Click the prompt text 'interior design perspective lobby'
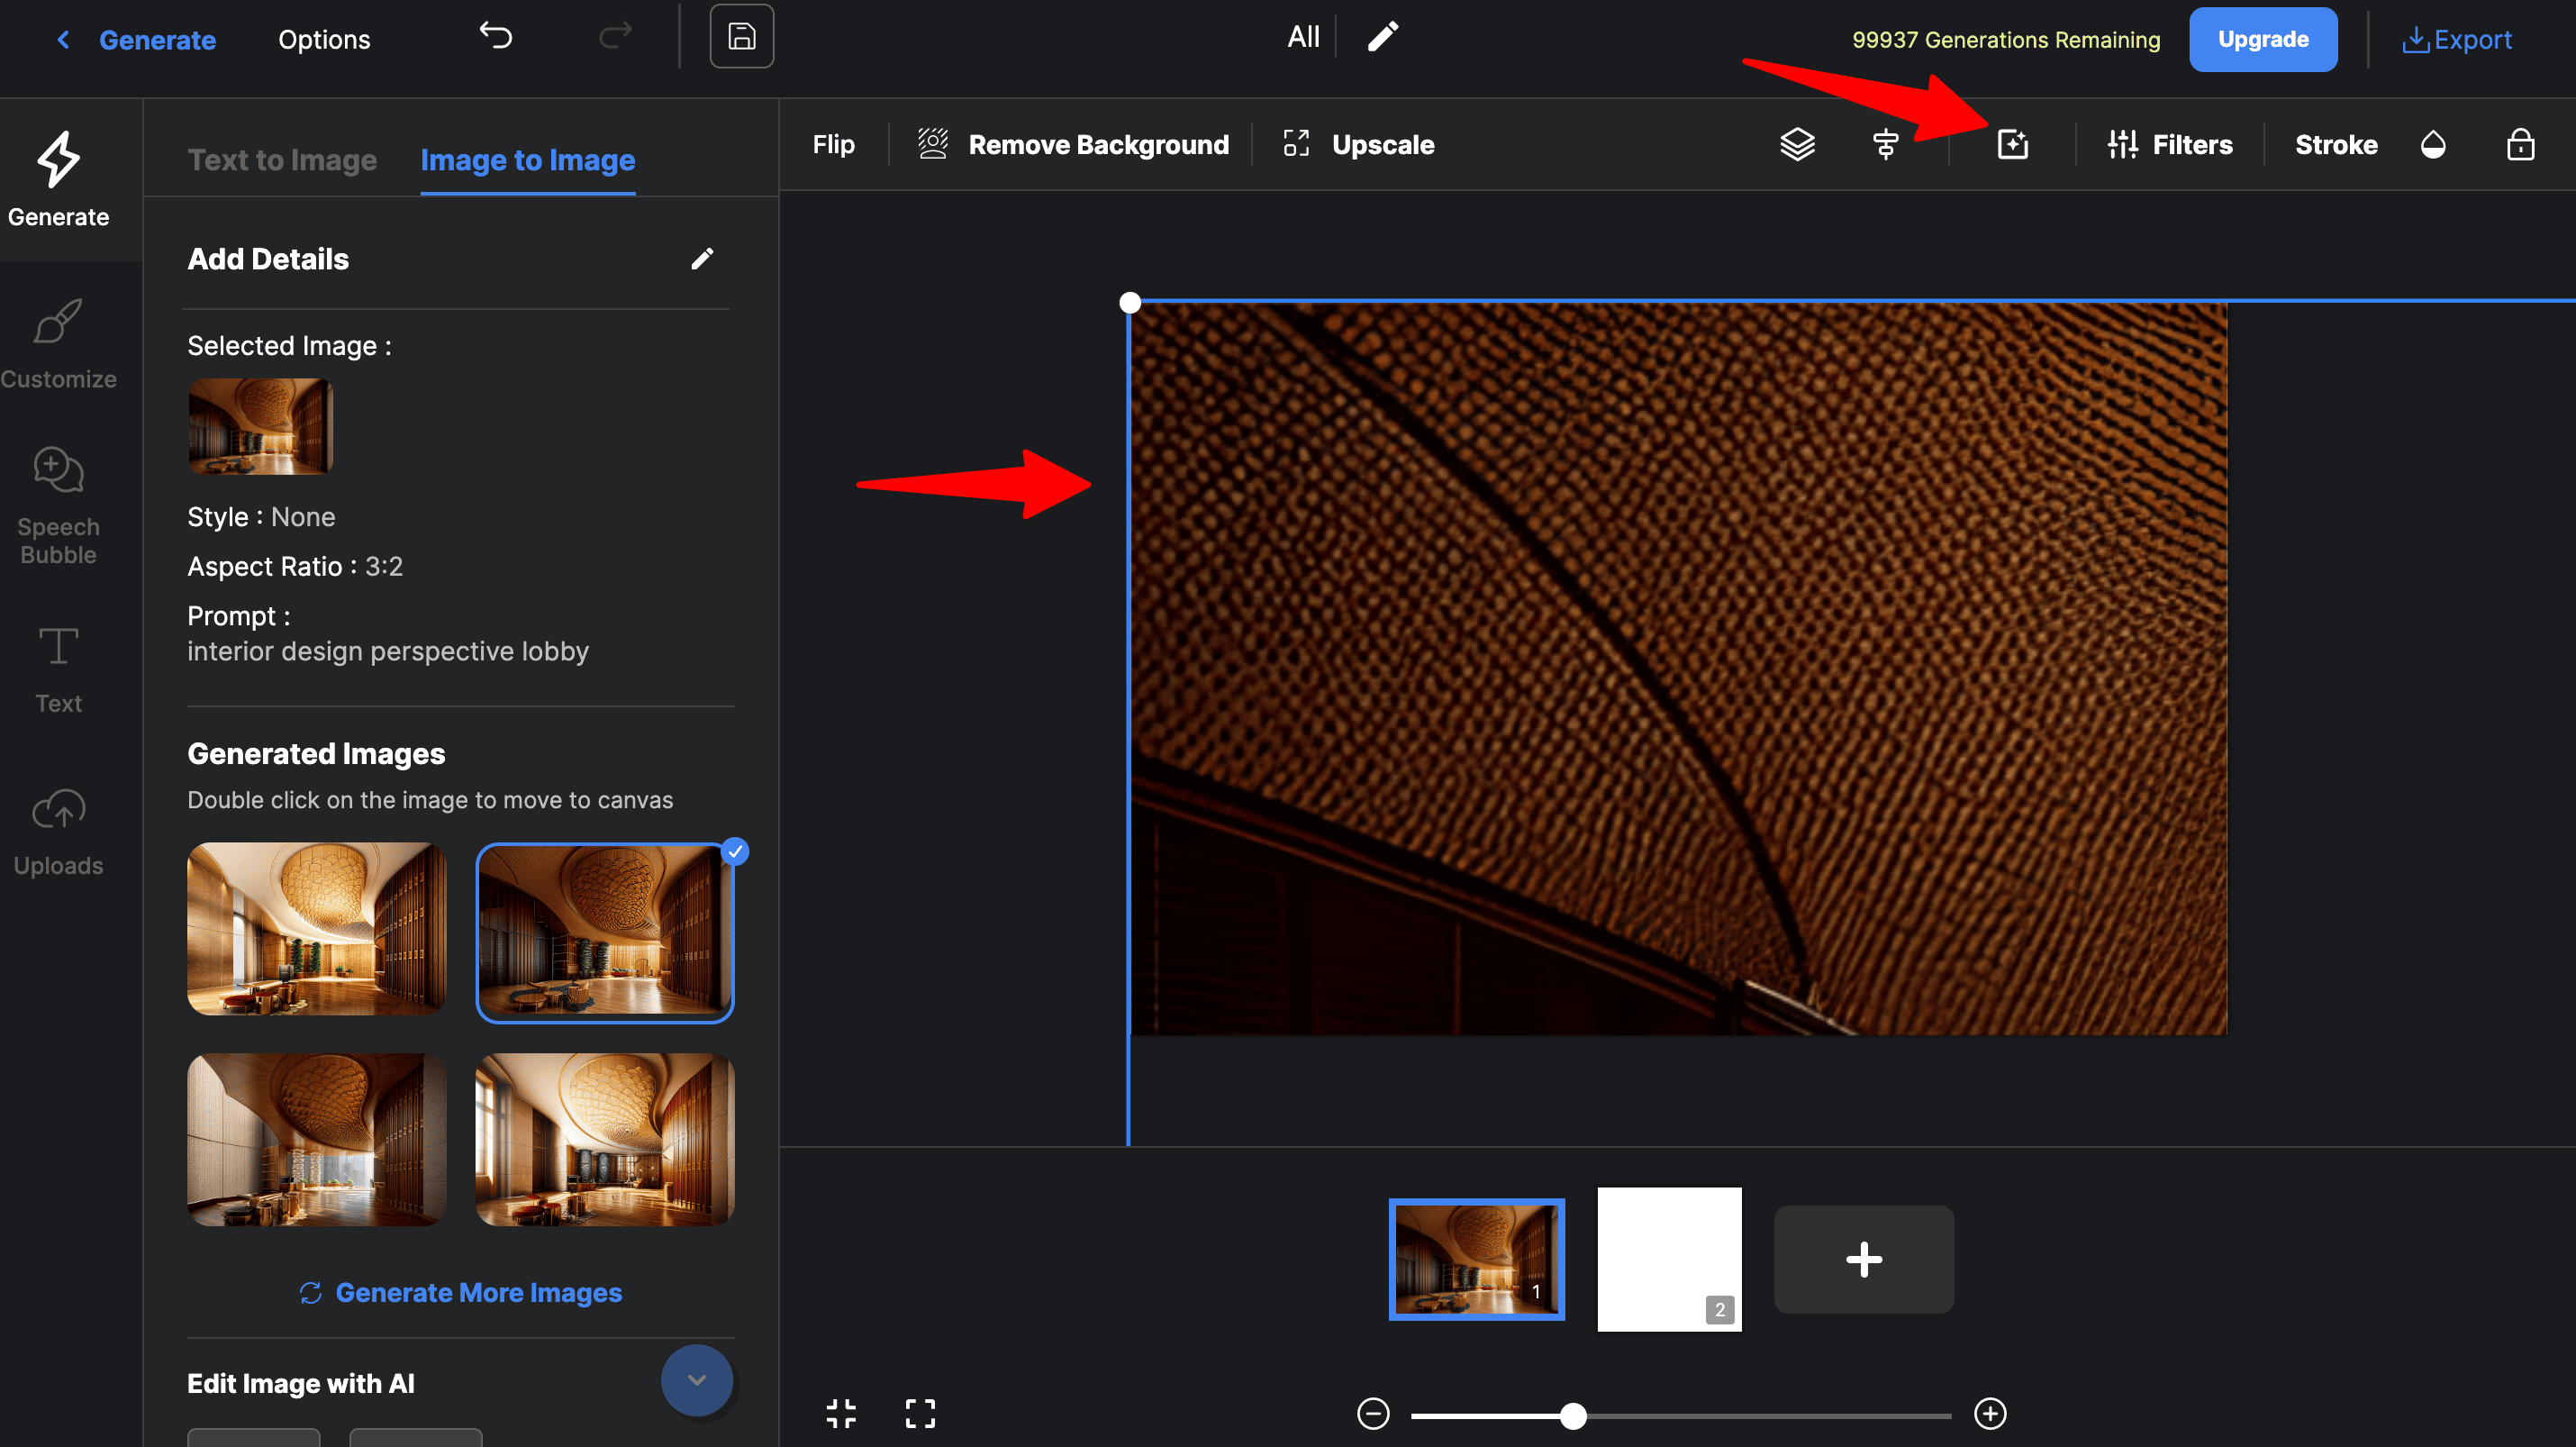The image size is (2576, 1447). pos(388,651)
